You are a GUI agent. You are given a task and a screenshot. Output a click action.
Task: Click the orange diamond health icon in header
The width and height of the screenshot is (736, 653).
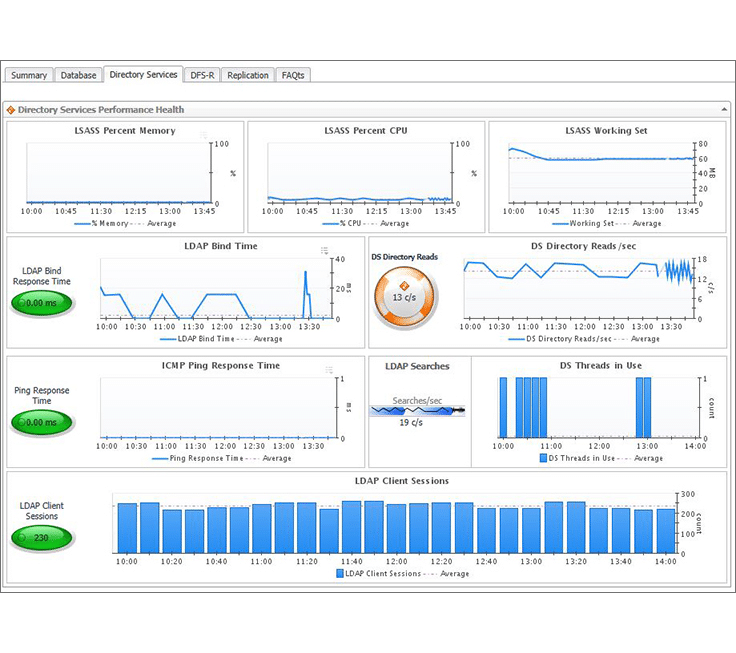(x=11, y=110)
